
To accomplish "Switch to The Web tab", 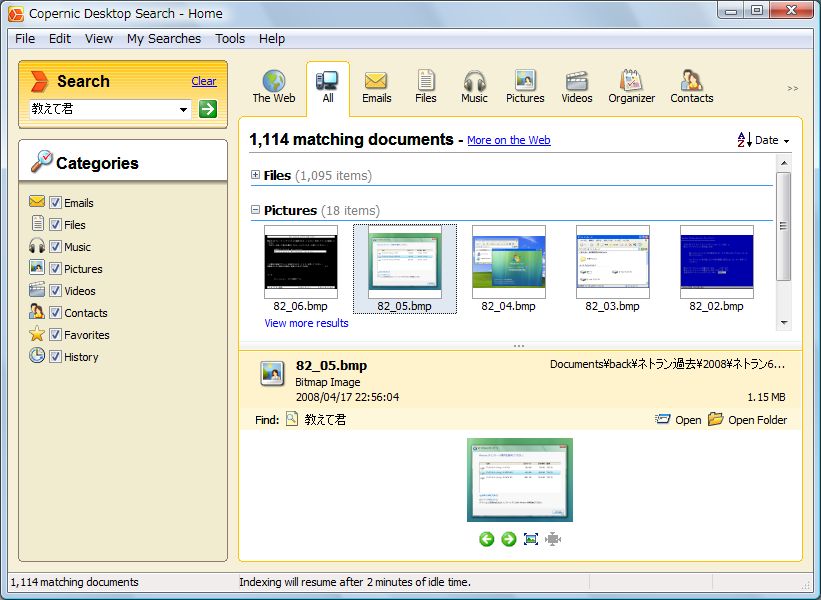I will [x=274, y=87].
